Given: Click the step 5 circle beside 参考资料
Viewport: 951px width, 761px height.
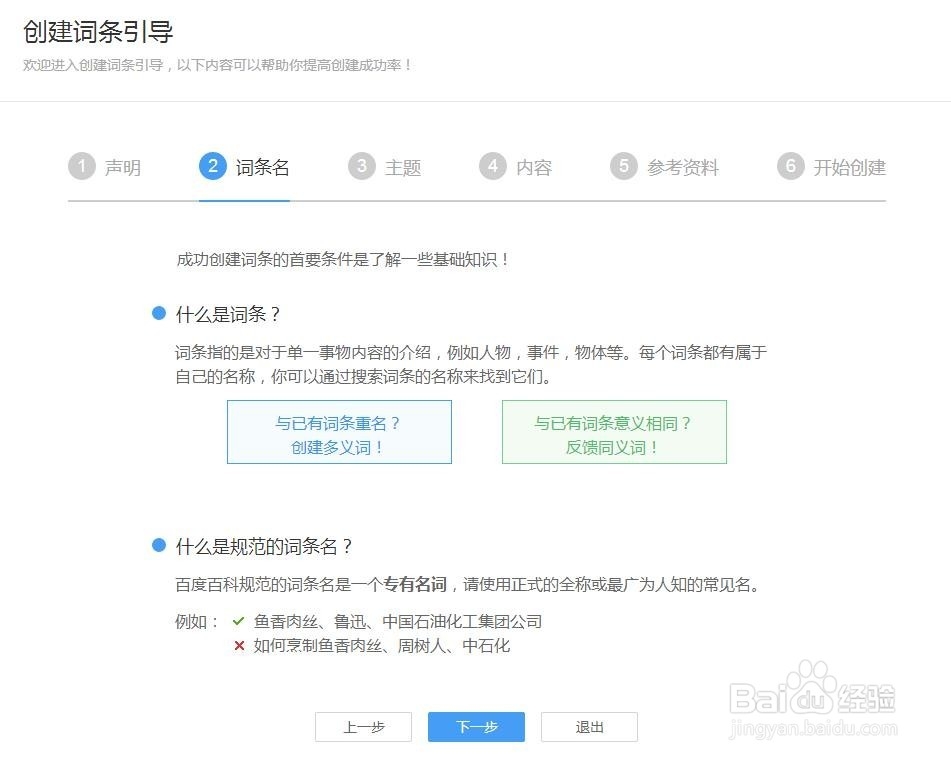Looking at the screenshot, I should (622, 166).
